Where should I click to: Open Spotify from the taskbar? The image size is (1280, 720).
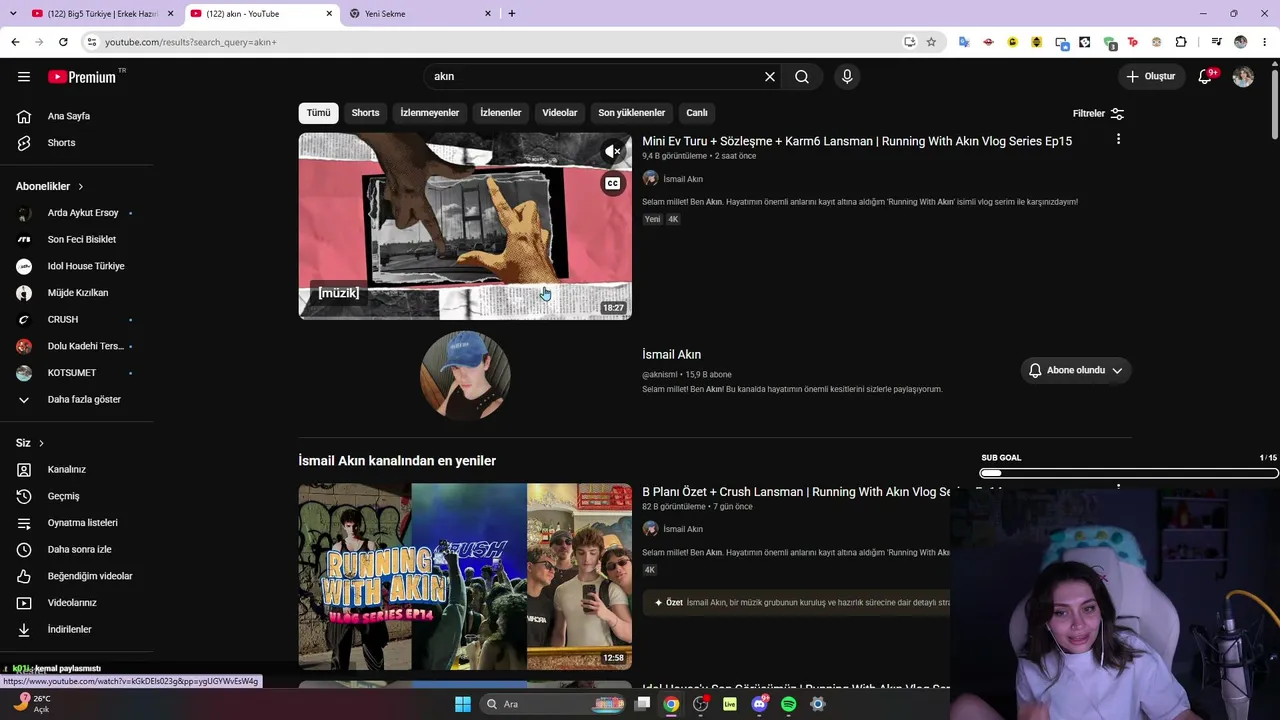[789, 704]
